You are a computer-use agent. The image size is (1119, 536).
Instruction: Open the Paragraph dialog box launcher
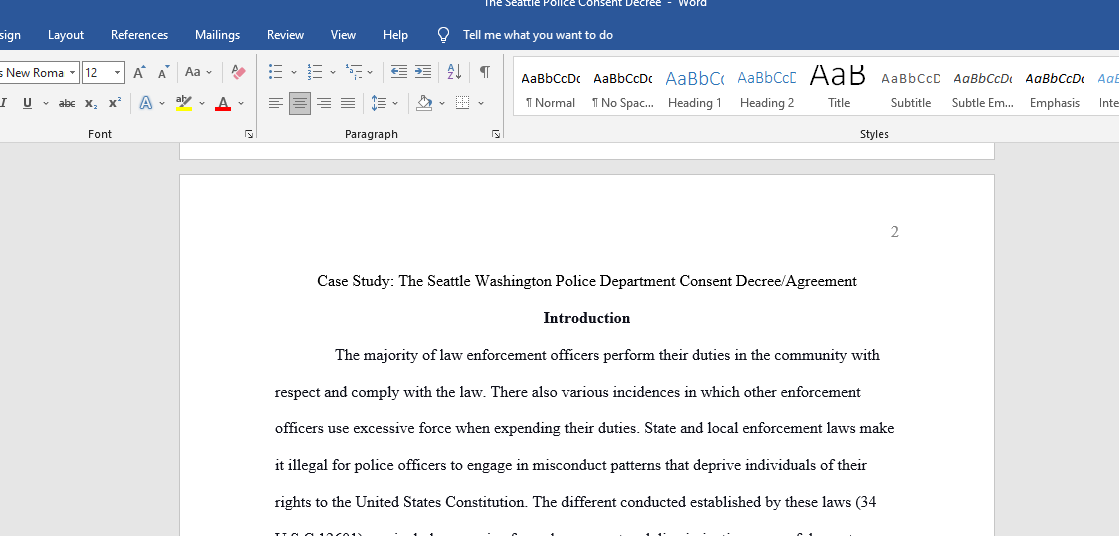point(496,134)
